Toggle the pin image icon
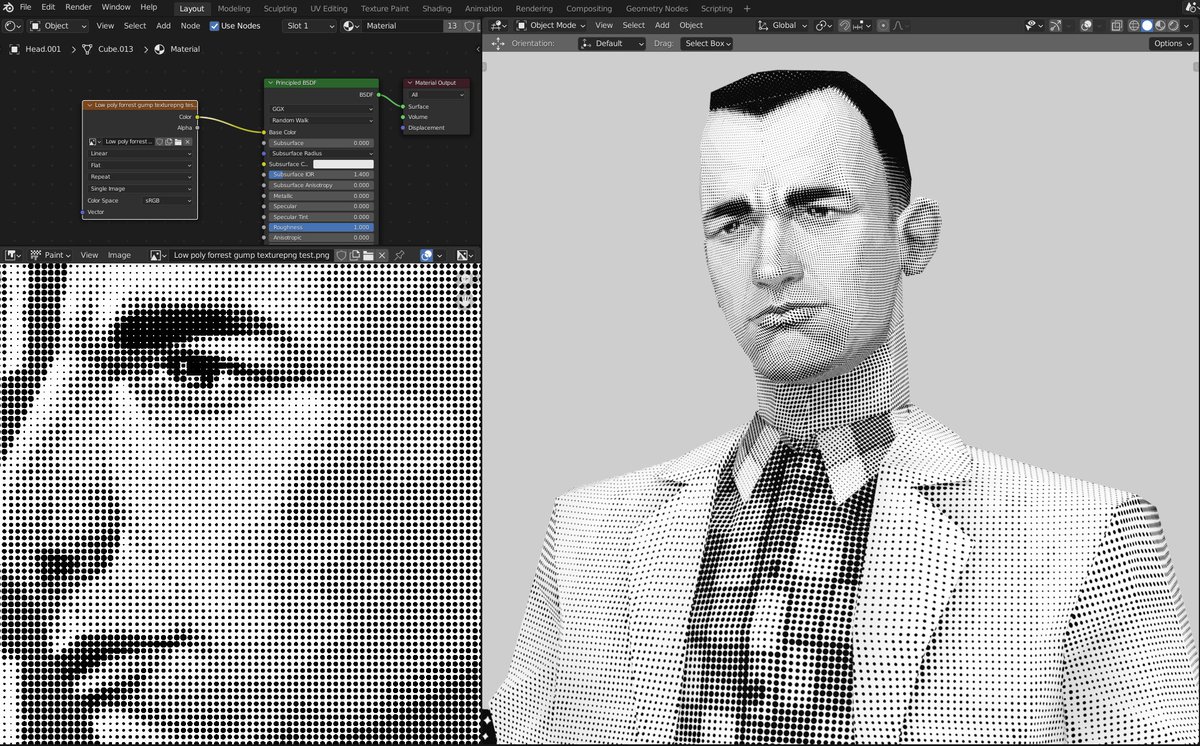The image size is (1200, 746). [x=400, y=255]
